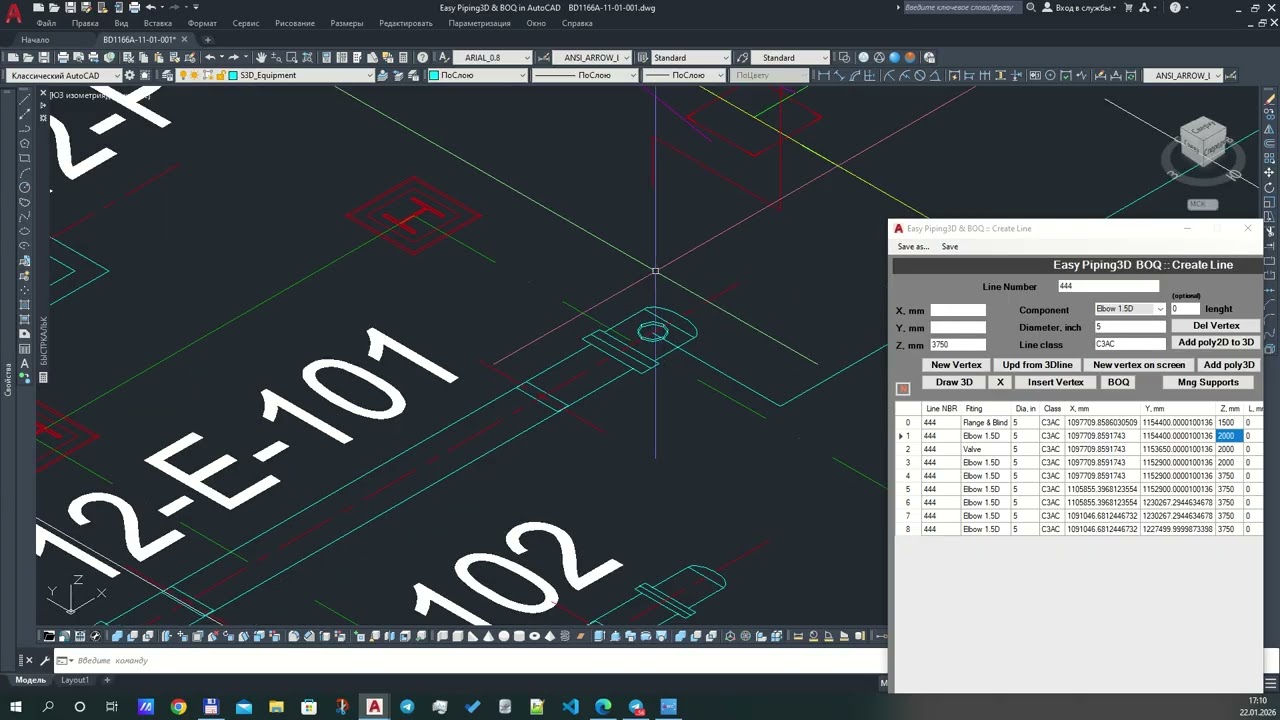Switch to the Layout1 tab

click(x=75, y=680)
